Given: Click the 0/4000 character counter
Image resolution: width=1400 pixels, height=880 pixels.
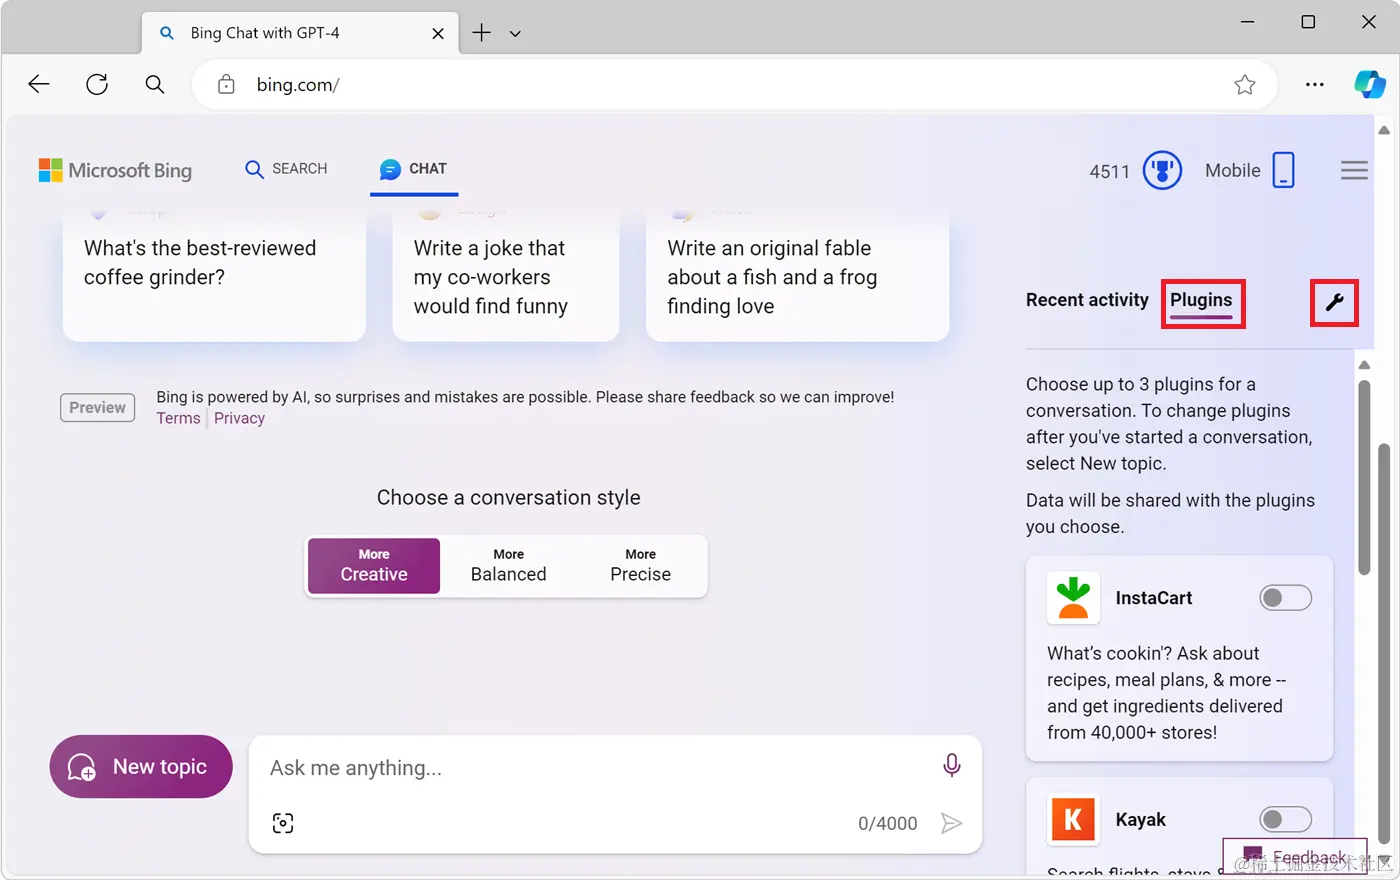Looking at the screenshot, I should 887,823.
